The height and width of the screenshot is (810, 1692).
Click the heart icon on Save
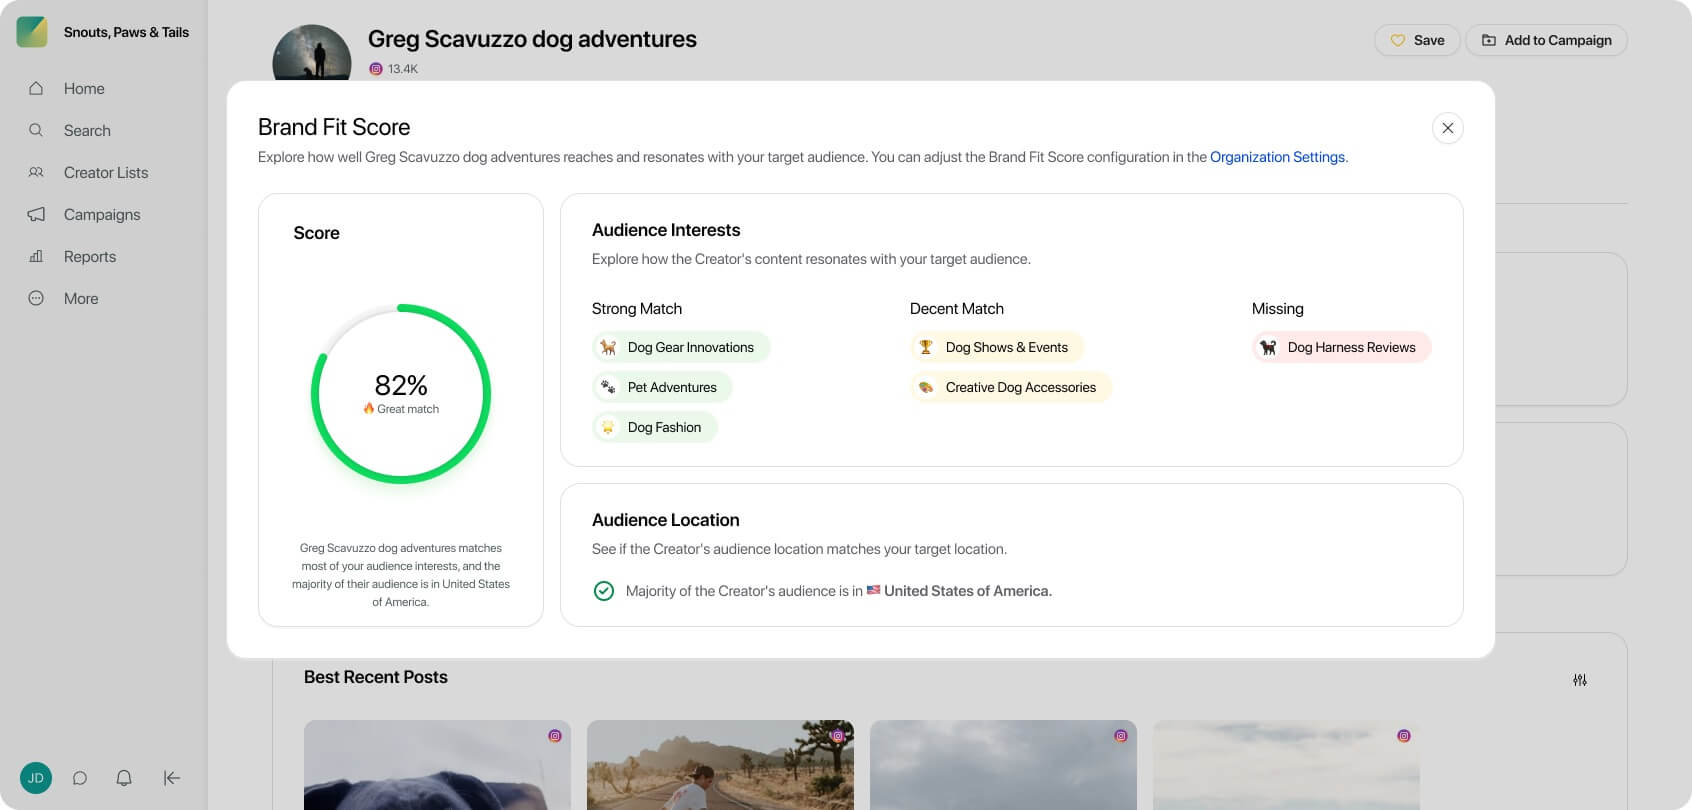click(1398, 40)
